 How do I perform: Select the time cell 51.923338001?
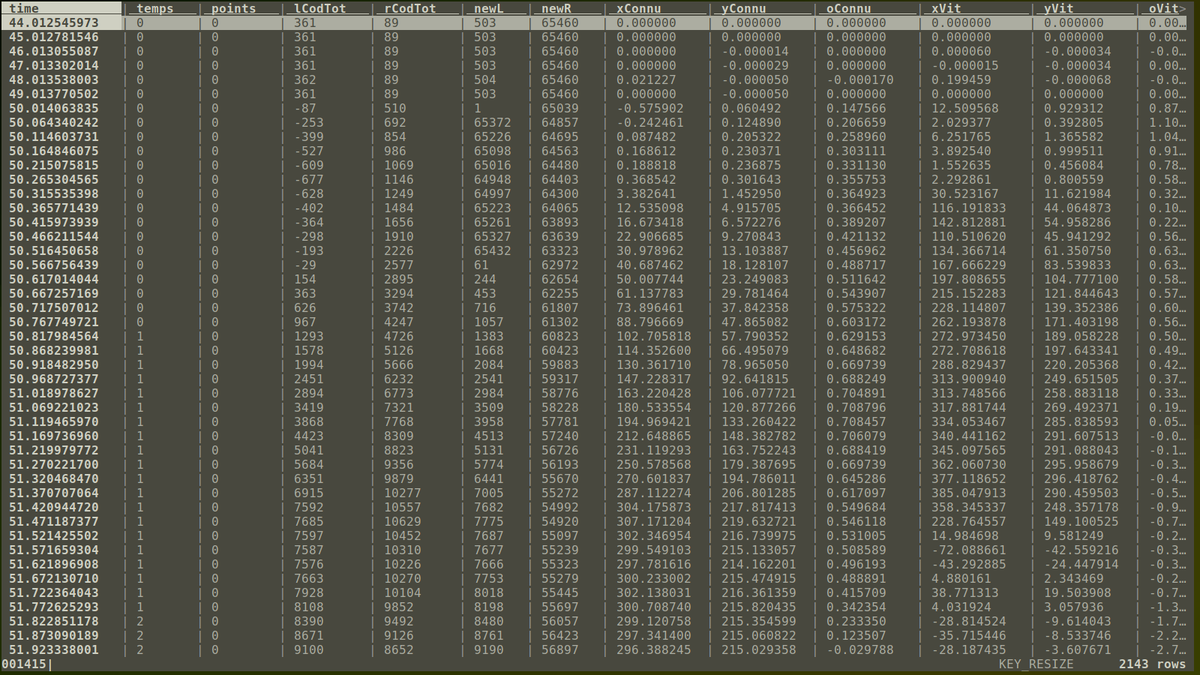pyautogui.click(x=54, y=649)
